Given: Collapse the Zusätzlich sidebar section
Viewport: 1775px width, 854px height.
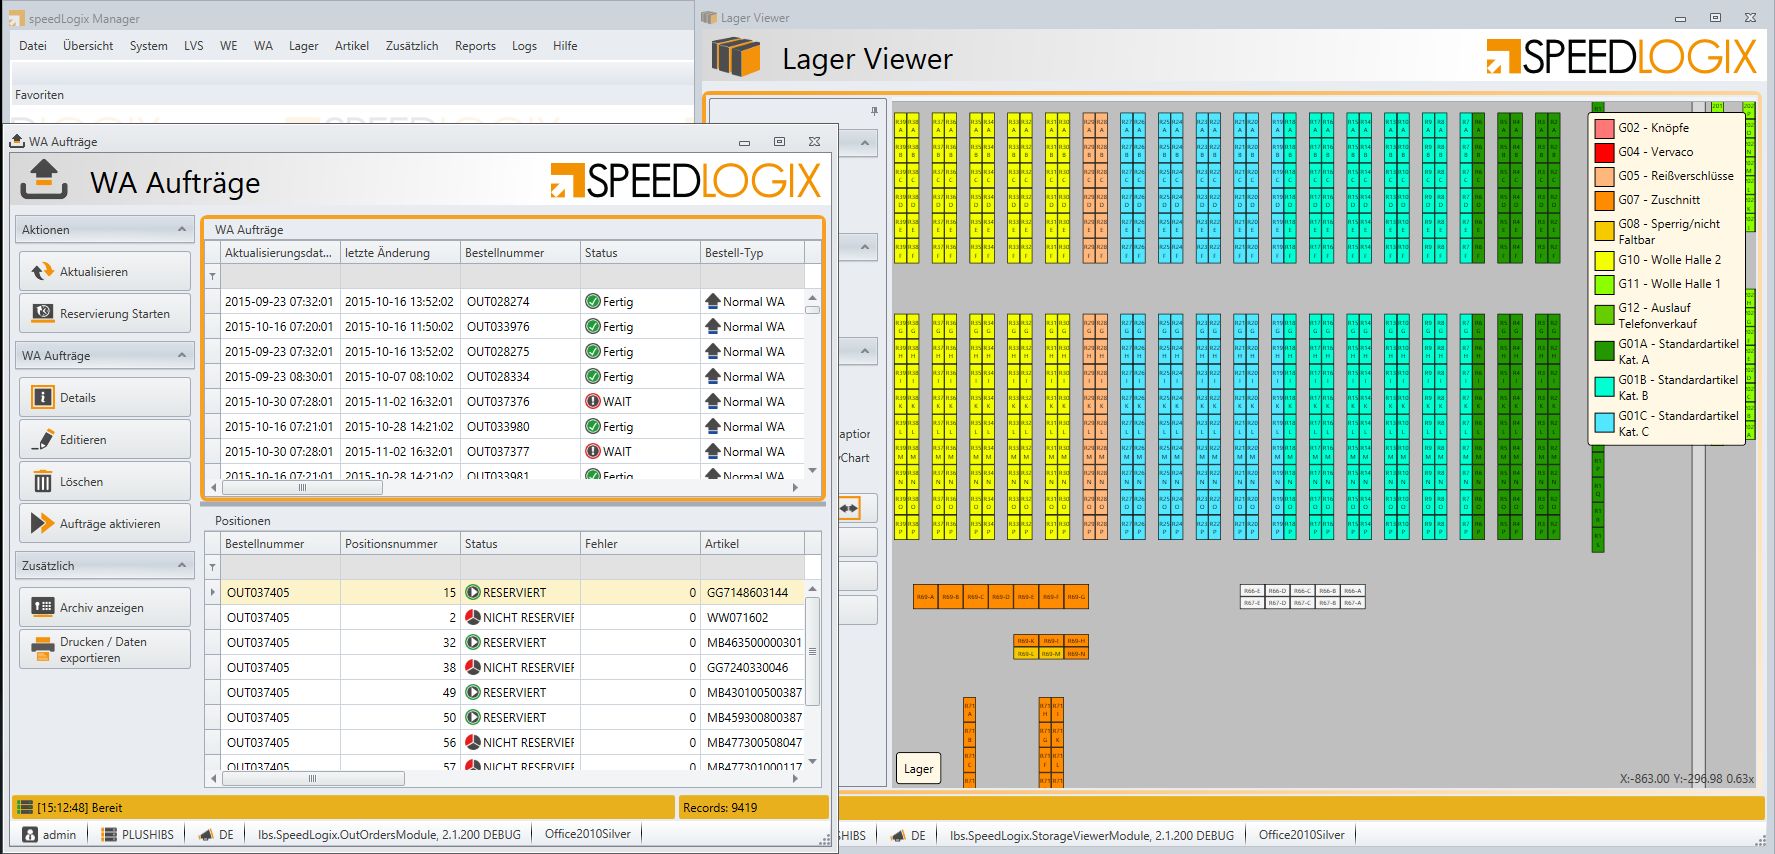Looking at the screenshot, I should tap(182, 565).
